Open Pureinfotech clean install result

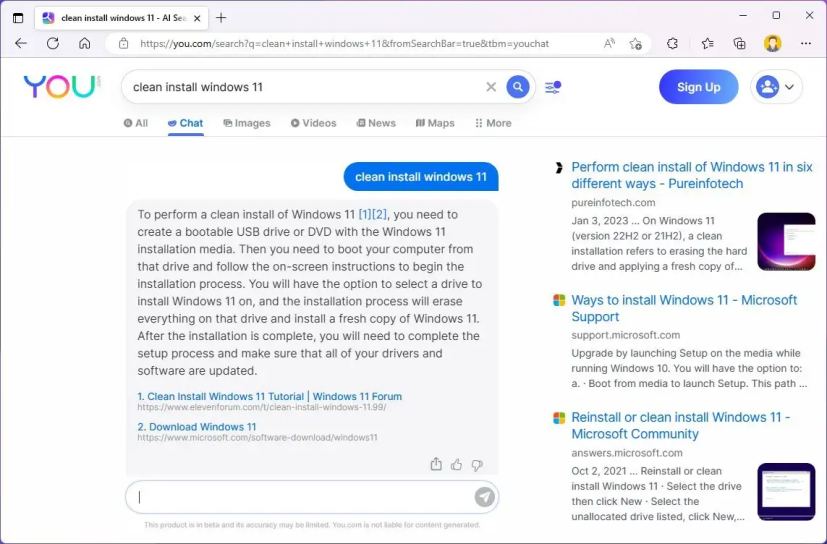point(692,175)
